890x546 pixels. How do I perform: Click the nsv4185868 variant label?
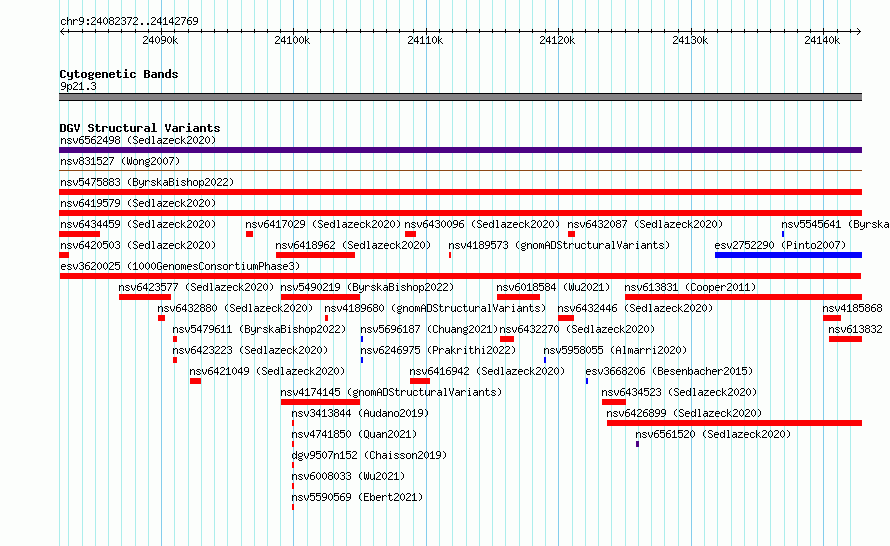coord(853,308)
